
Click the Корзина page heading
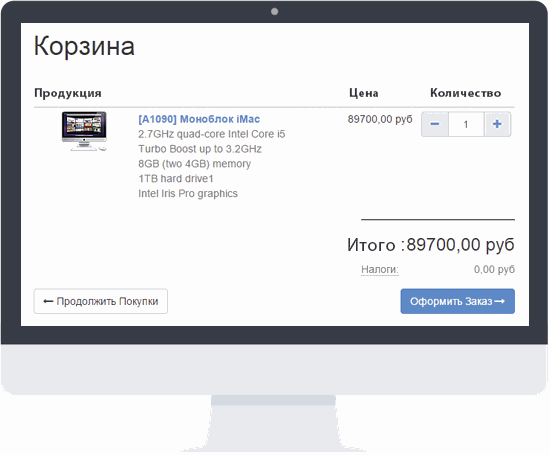[84, 46]
